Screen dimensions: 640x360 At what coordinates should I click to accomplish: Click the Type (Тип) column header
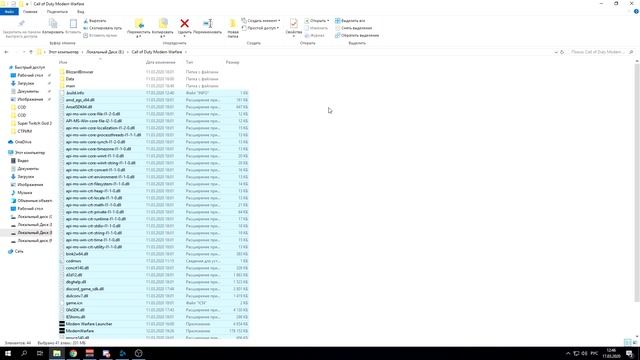pyautogui.click(x=189, y=62)
